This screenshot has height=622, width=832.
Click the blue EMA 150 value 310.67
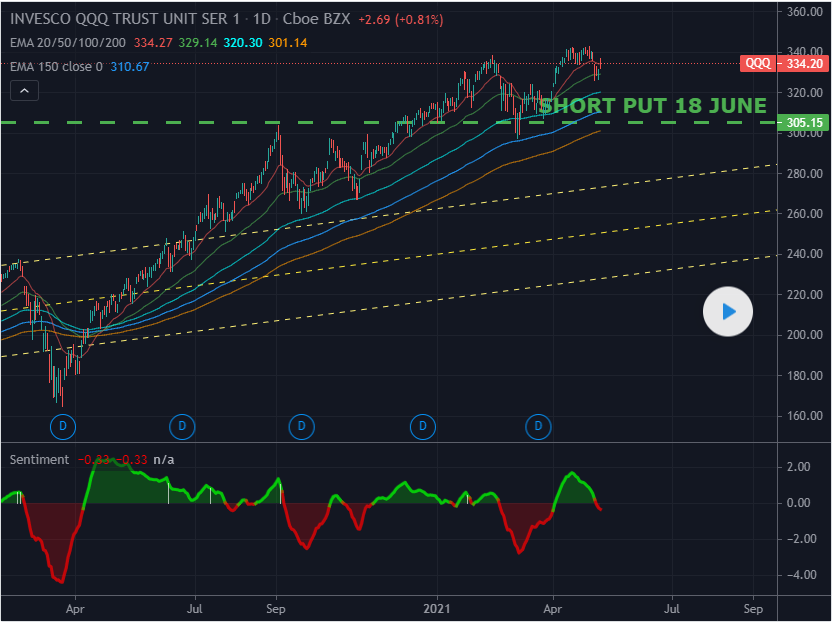[x=130, y=67]
